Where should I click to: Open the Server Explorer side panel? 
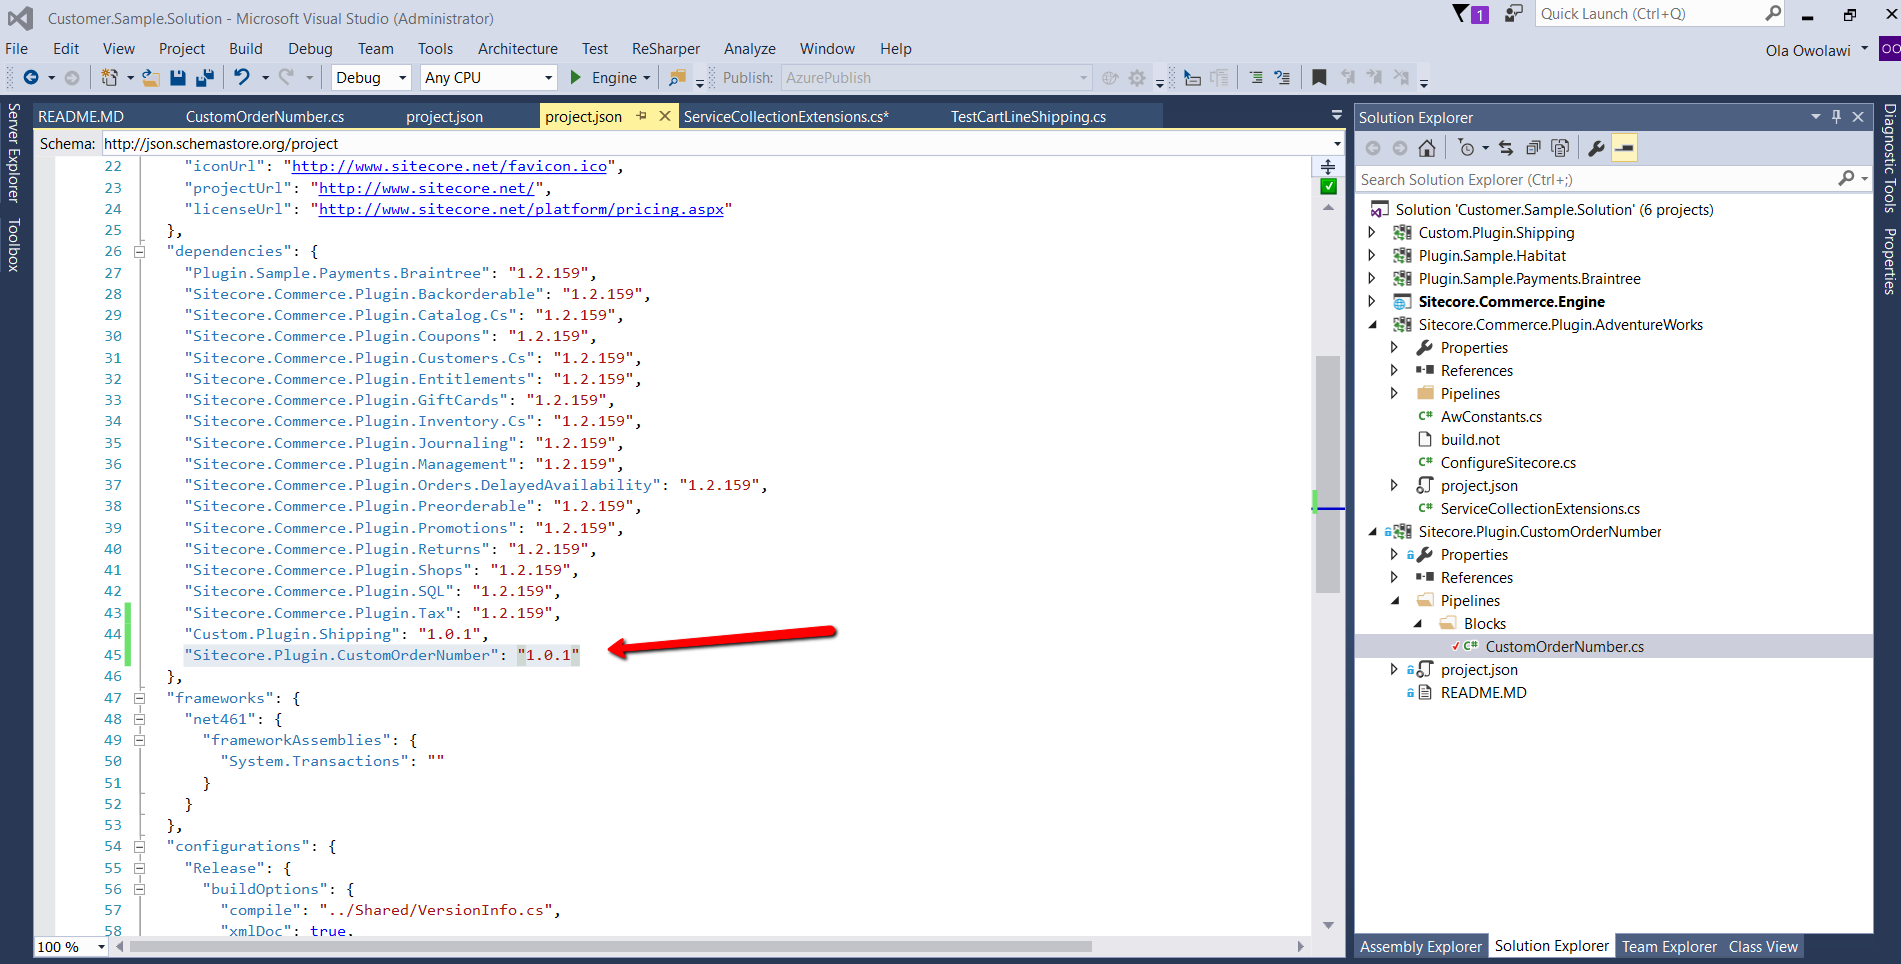tap(13, 152)
